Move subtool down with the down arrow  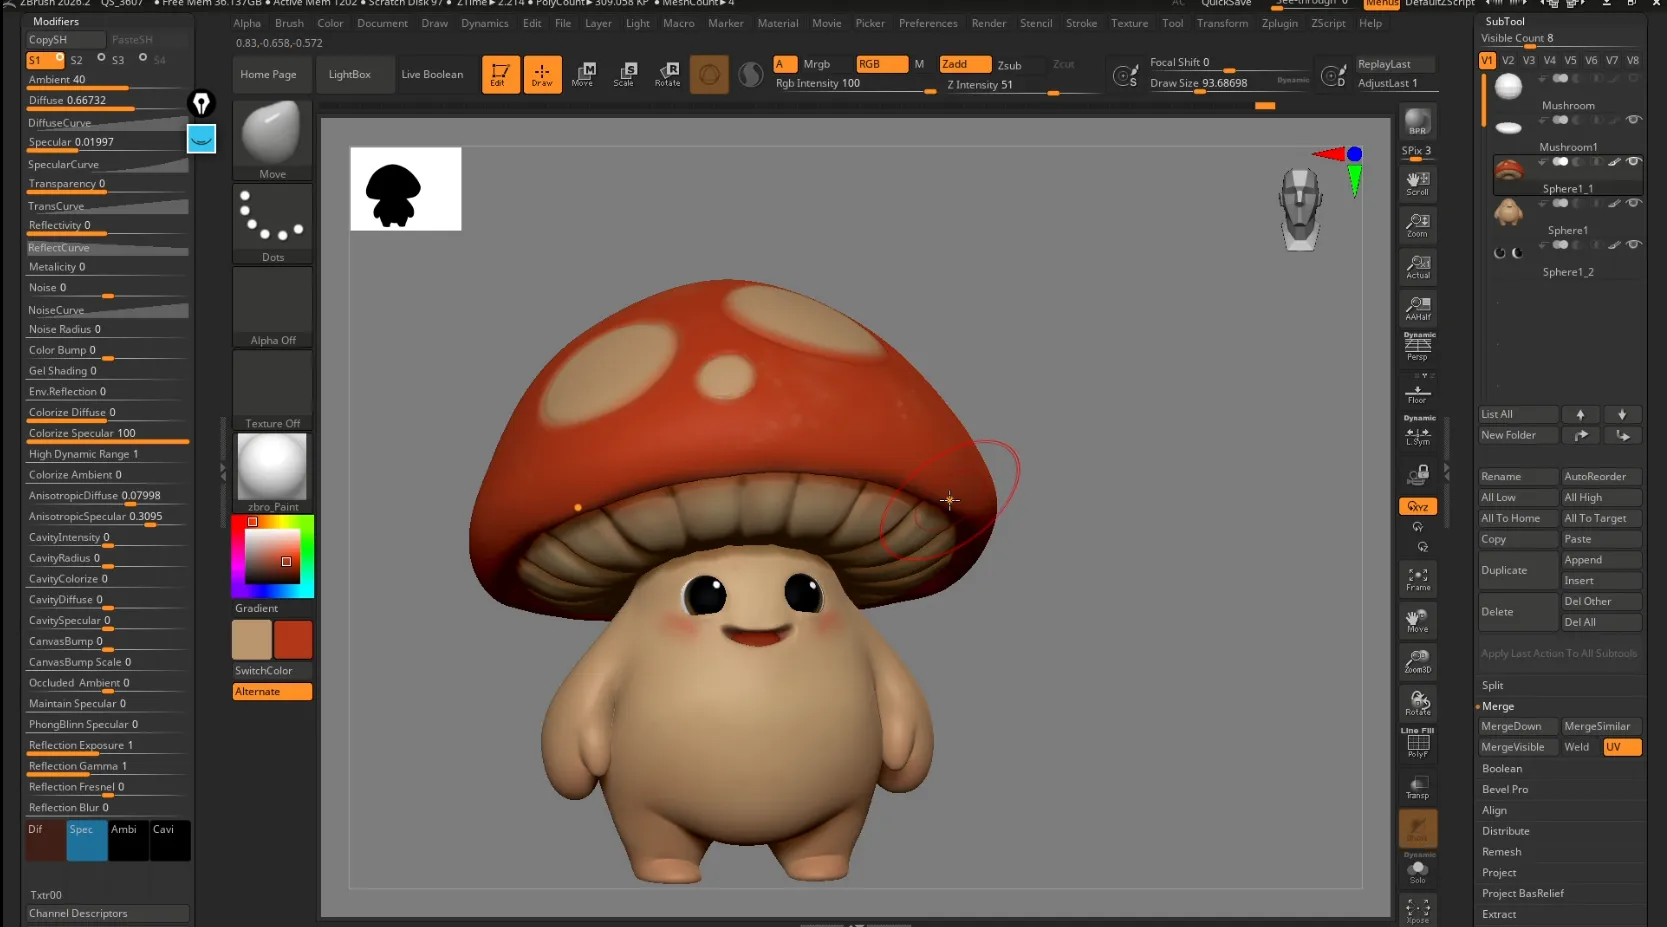click(x=1622, y=414)
